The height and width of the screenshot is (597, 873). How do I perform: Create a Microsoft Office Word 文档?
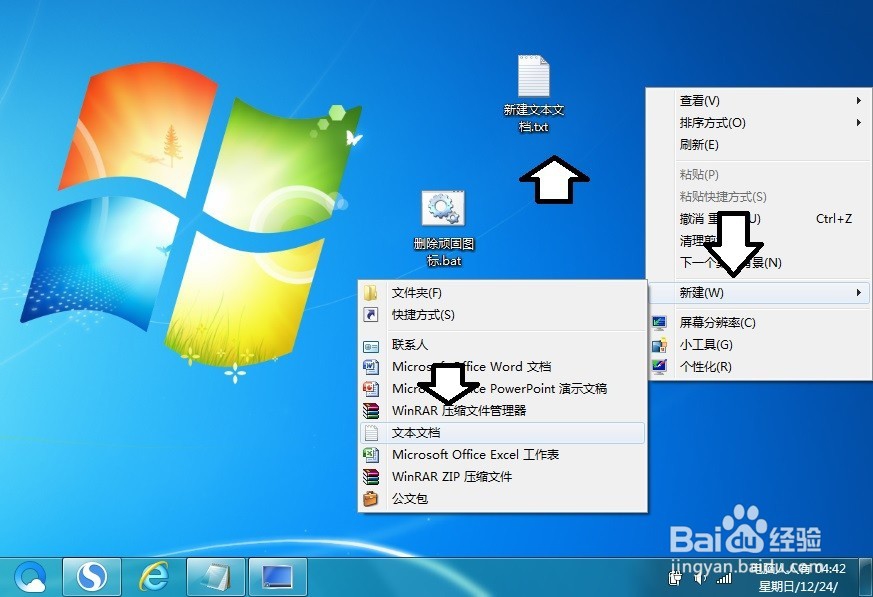coord(503,366)
